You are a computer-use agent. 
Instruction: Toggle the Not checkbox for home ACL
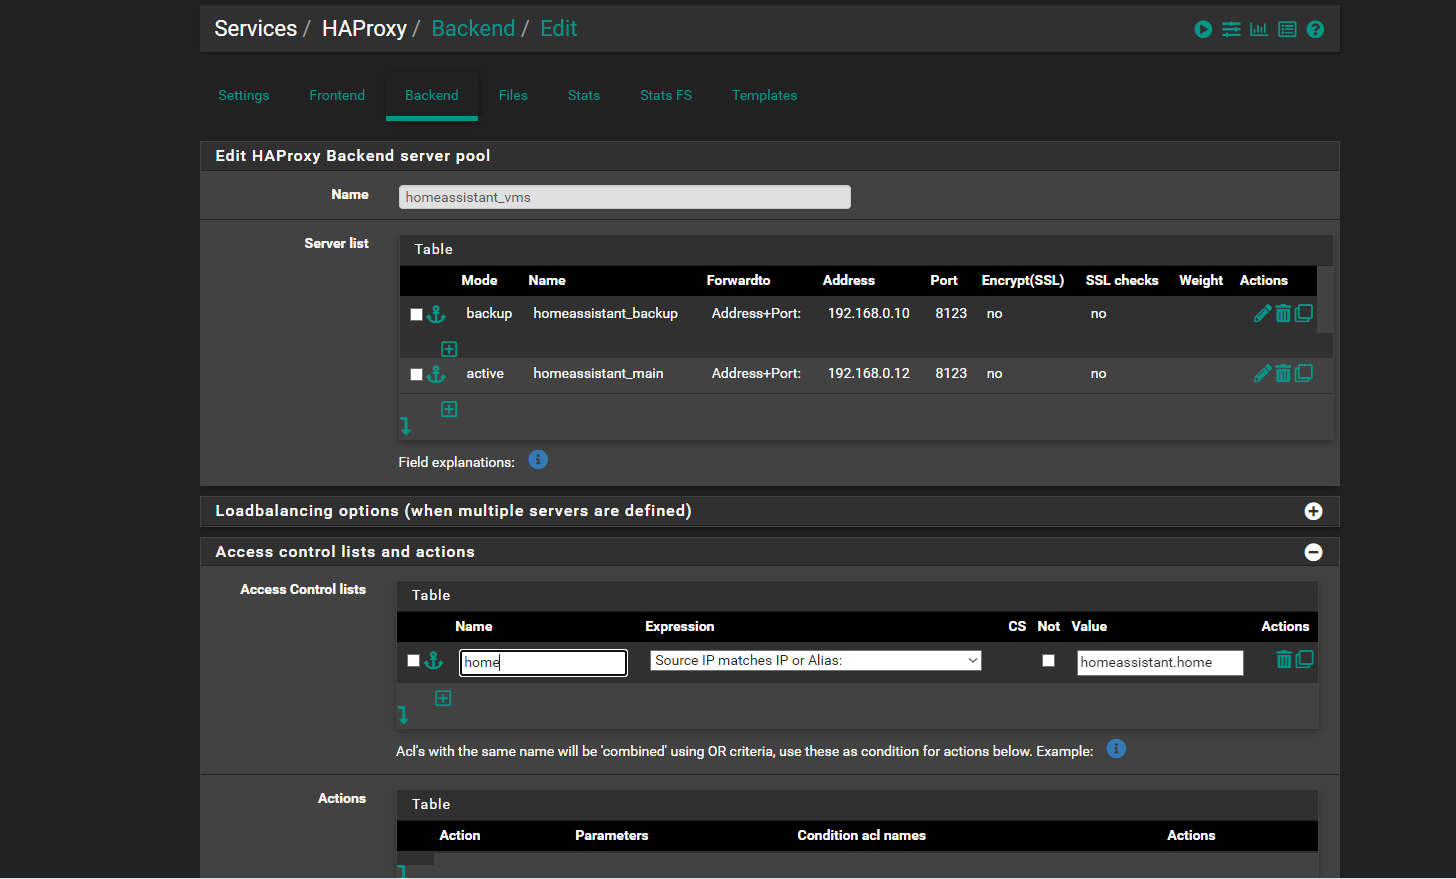pos(1048,661)
